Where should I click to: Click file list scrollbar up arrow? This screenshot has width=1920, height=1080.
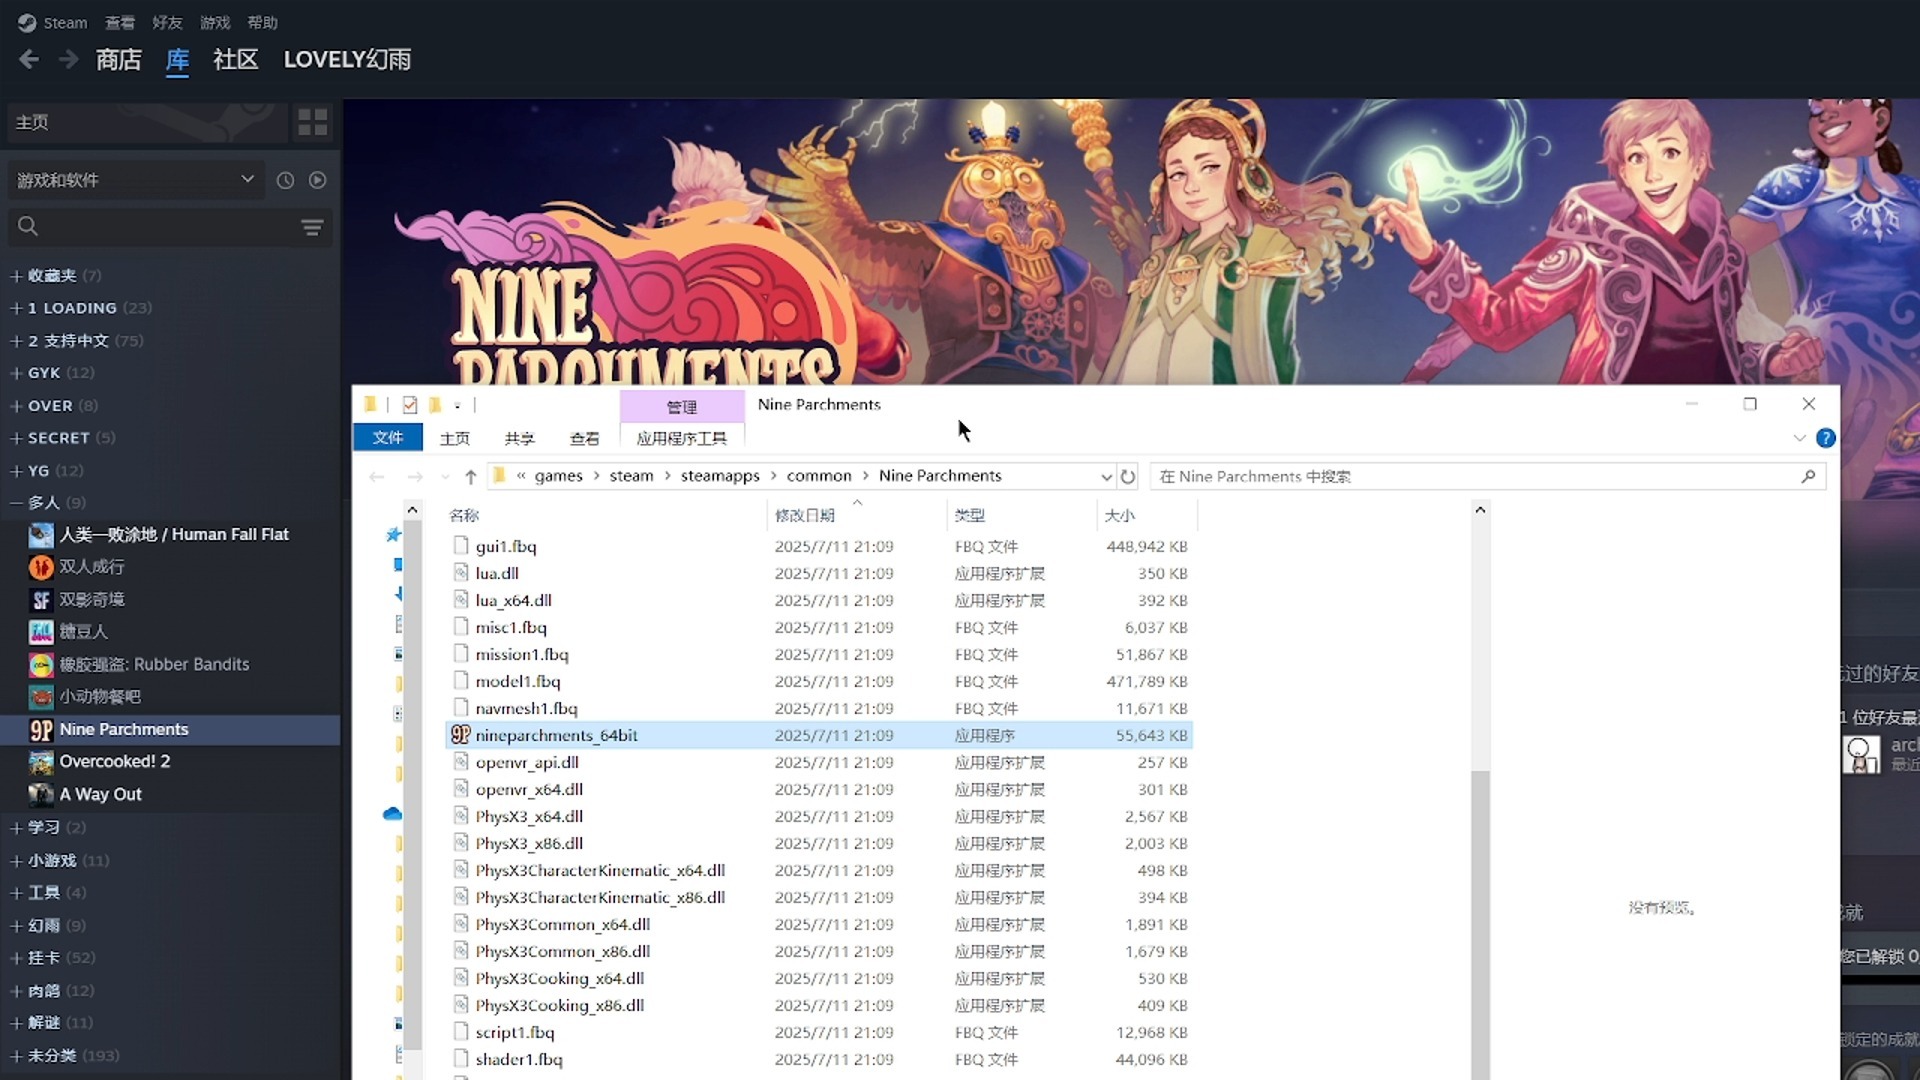click(x=1480, y=510)
